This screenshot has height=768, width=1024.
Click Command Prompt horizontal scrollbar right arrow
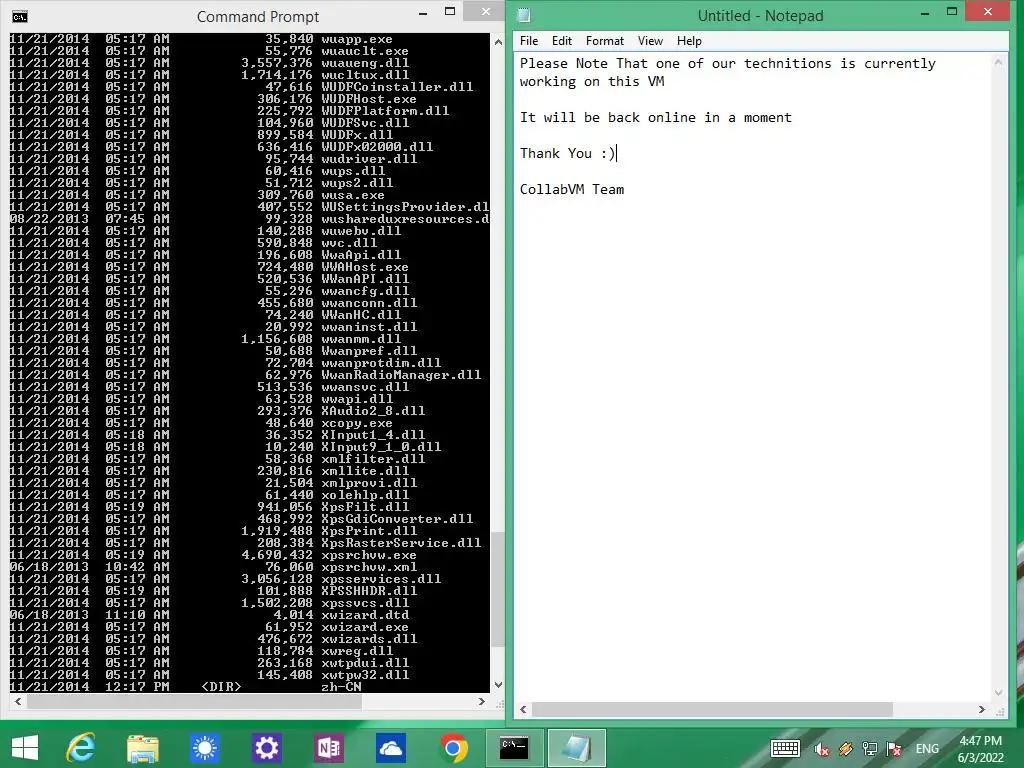pyautogui.click(x=482, y=701)
